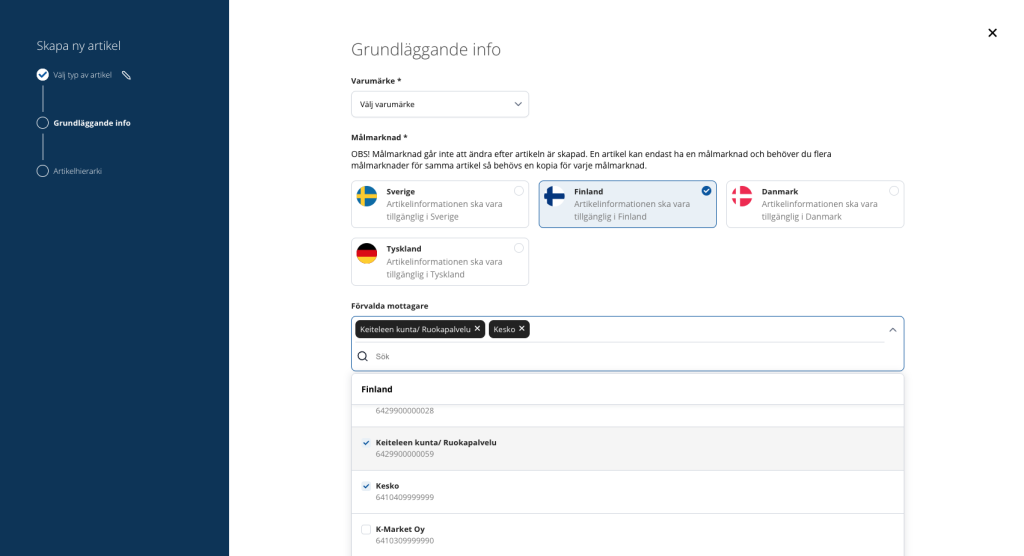Check the K-Market Oy checkbox

coord(366,529)
